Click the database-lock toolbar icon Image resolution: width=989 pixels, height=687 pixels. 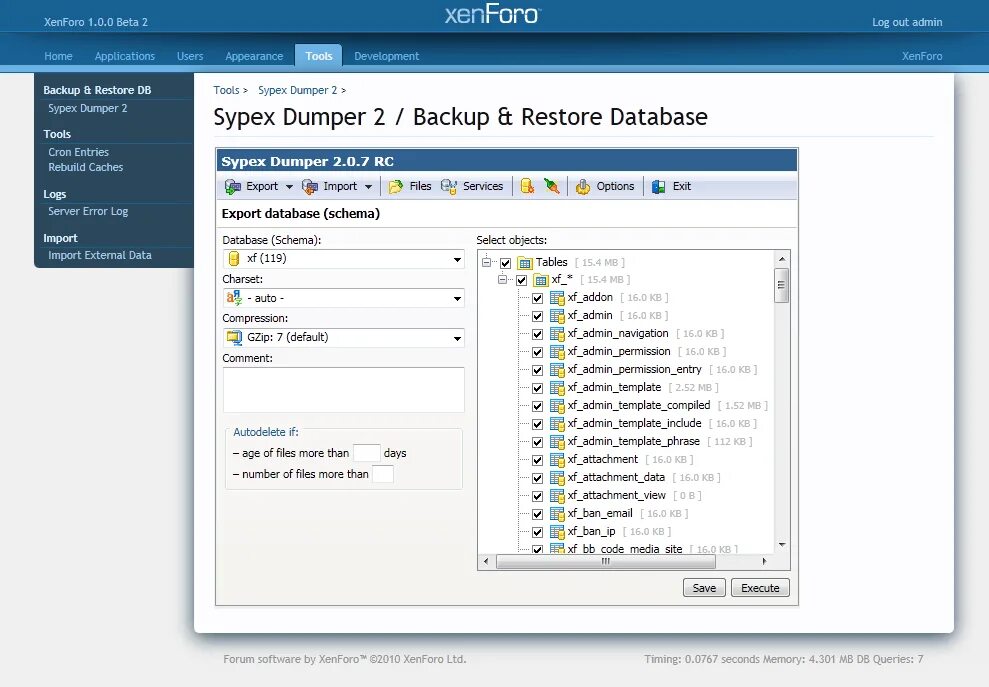pyautogui.click(x=527, y=186)
